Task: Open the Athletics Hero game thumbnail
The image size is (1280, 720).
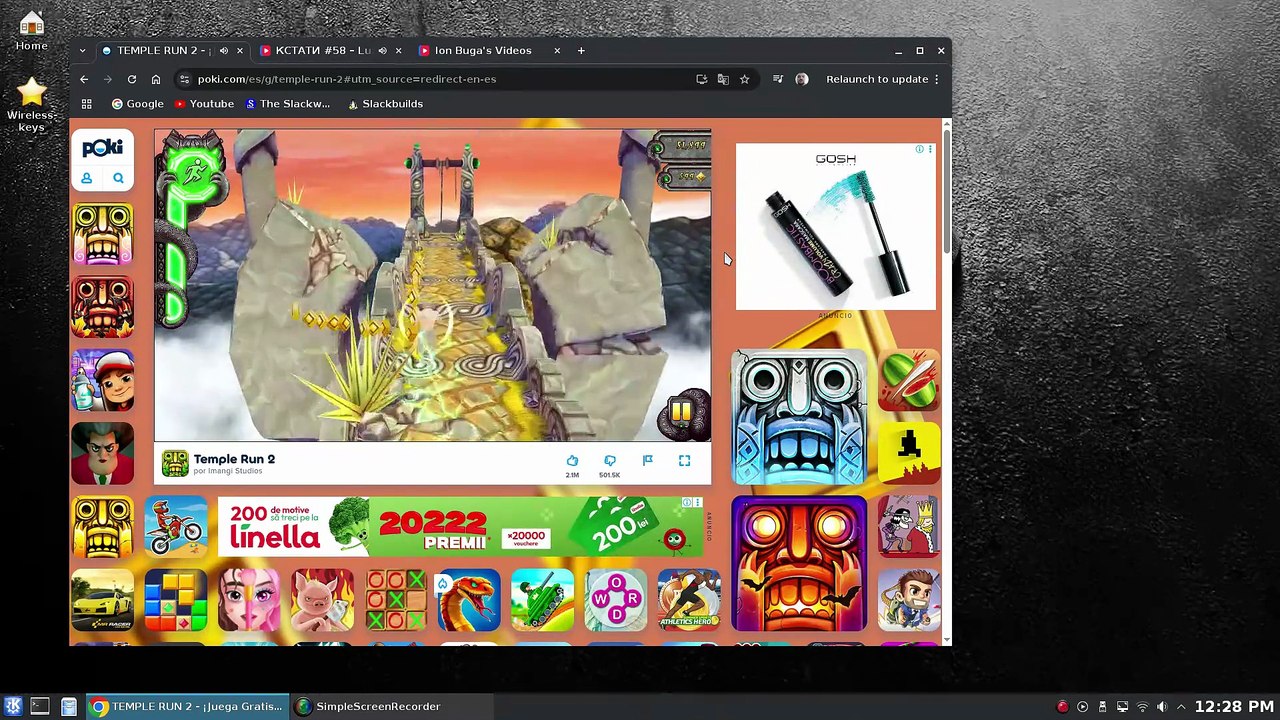Action: pyautogui.click(x=688, y=600)
